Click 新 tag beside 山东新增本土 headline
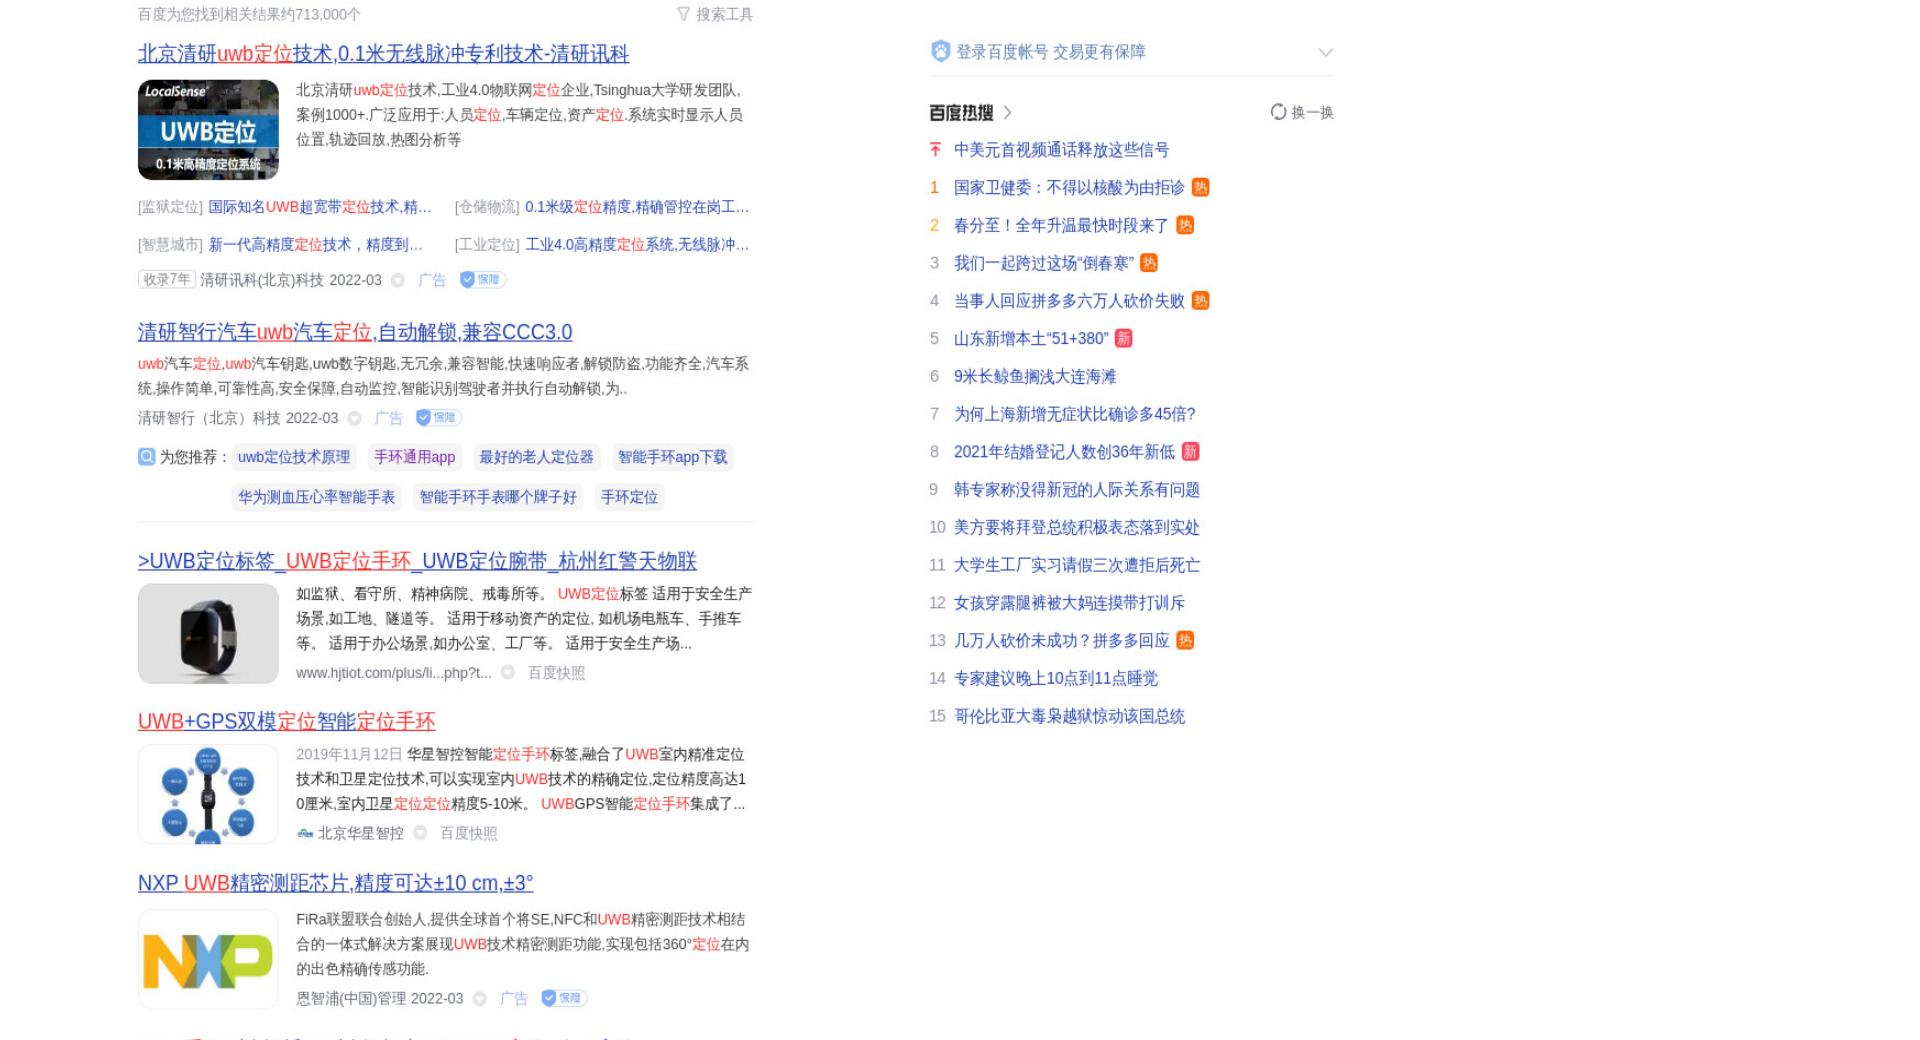 1124,339
